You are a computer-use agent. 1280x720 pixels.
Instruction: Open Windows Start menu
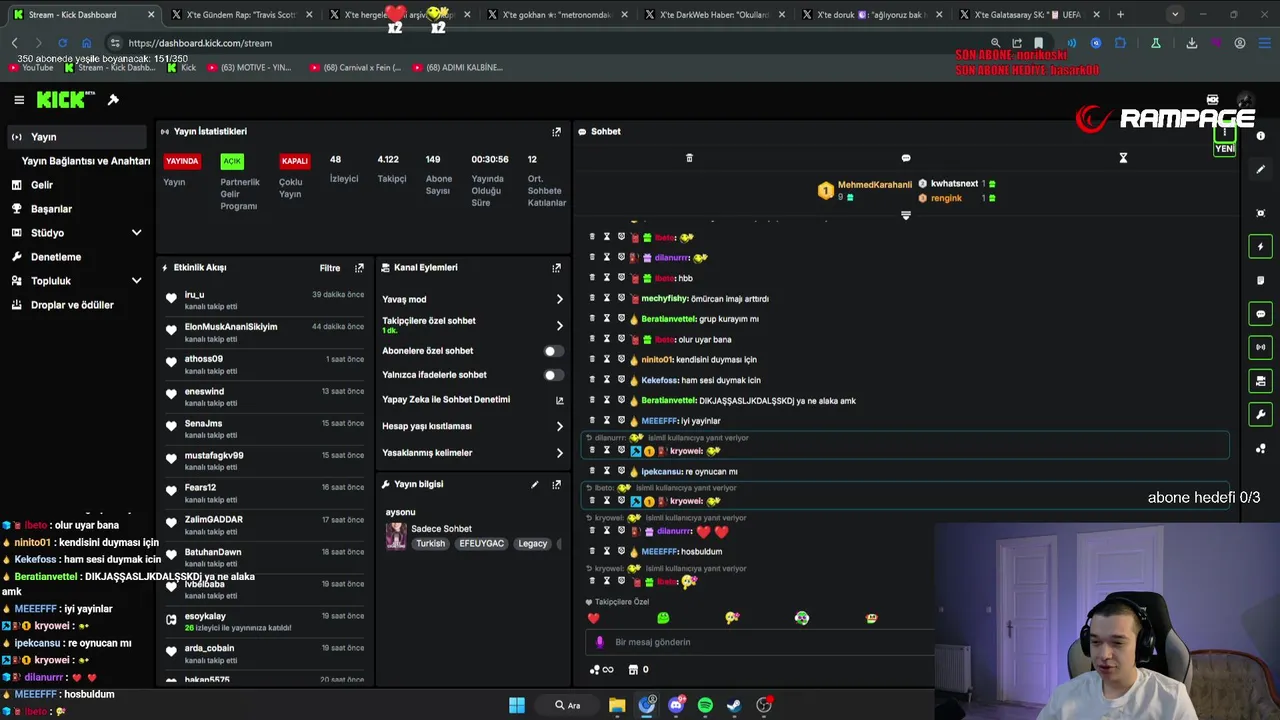click(517, 705)
